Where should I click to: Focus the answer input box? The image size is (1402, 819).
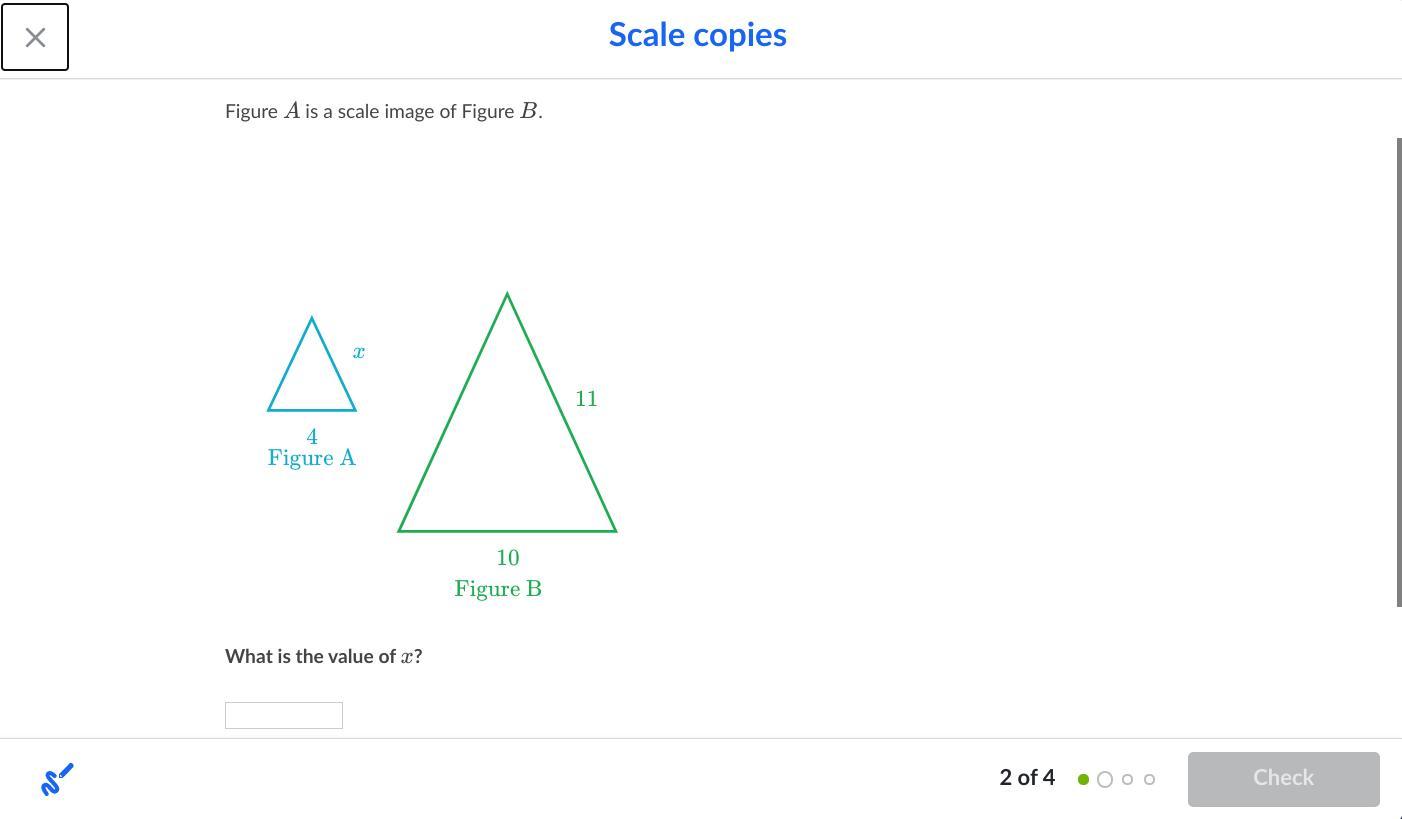284,715
